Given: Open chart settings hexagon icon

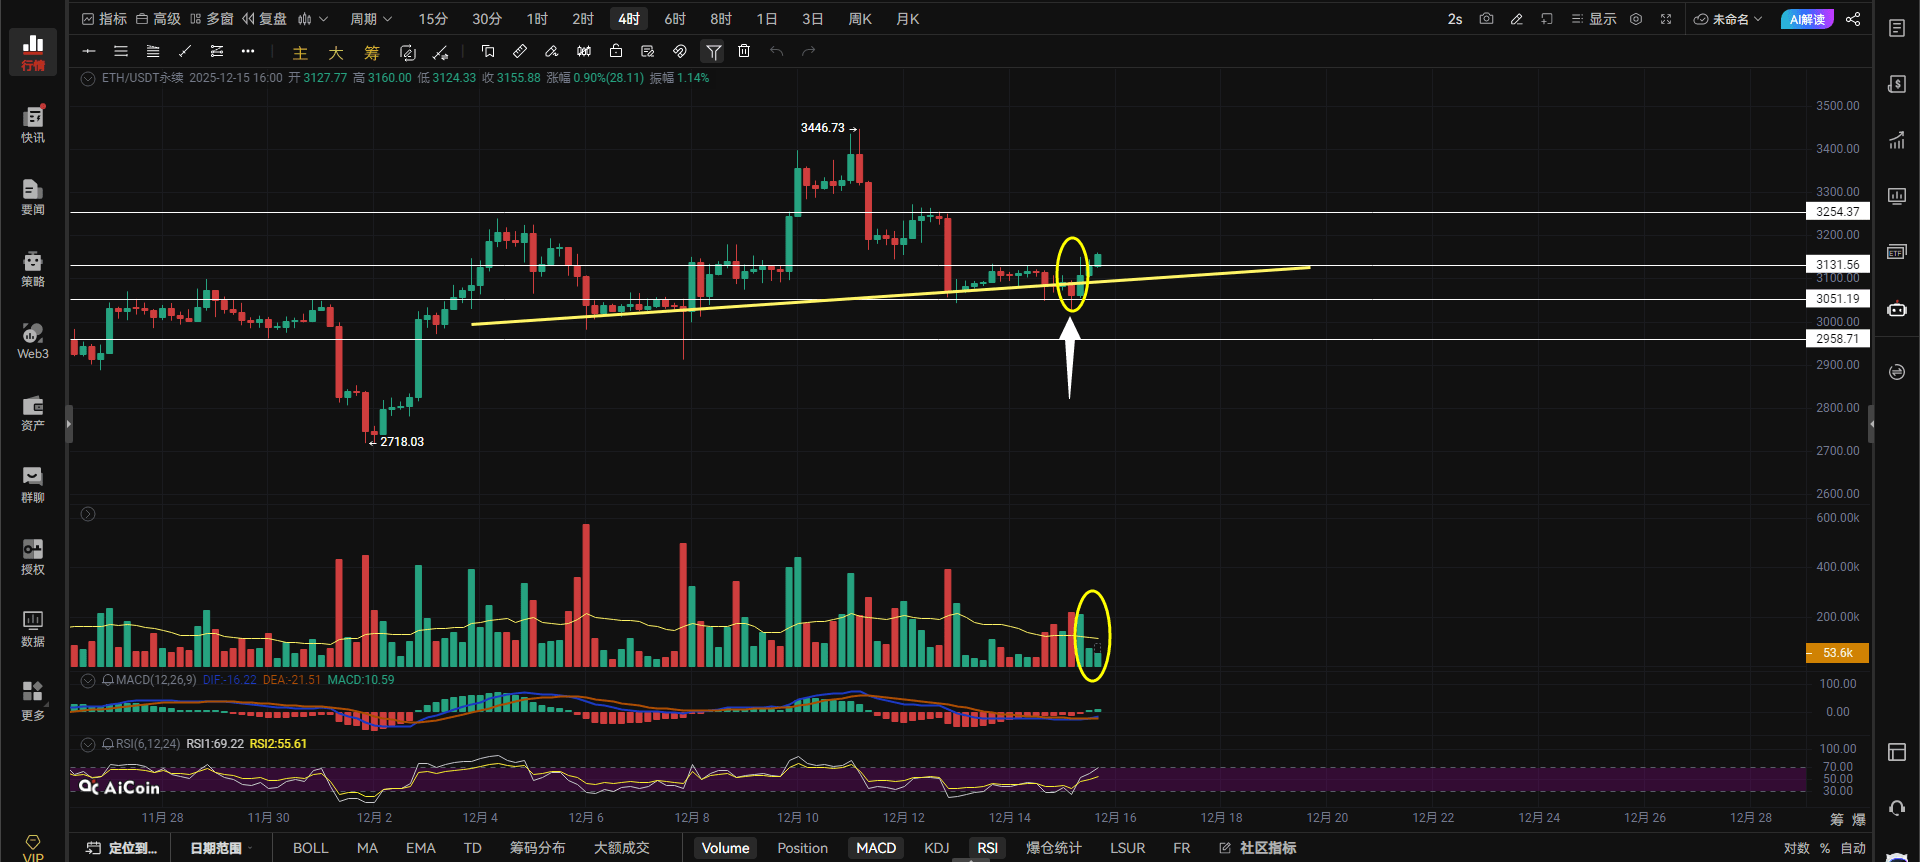Looking at the screenshot, I should tap(1636, 19).
